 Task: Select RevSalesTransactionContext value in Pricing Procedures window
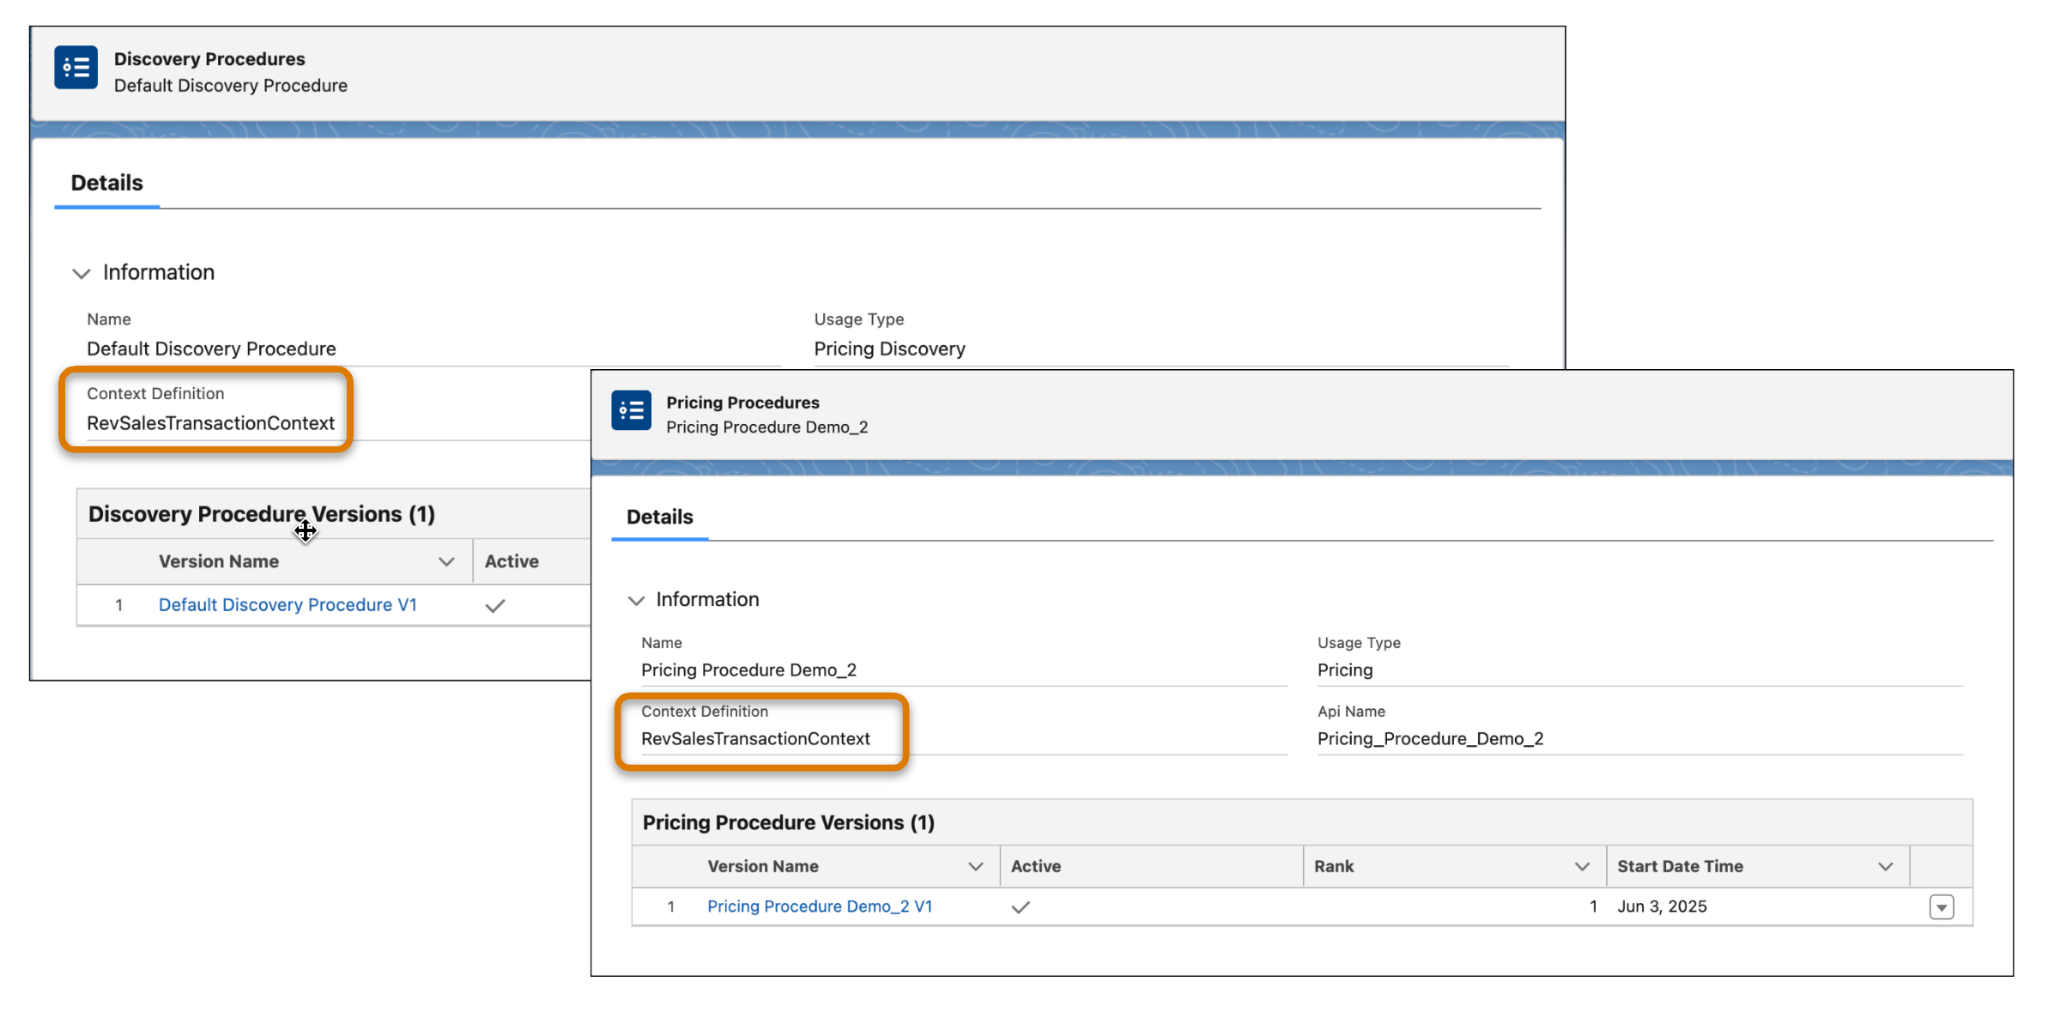click(x=756, y=739)
